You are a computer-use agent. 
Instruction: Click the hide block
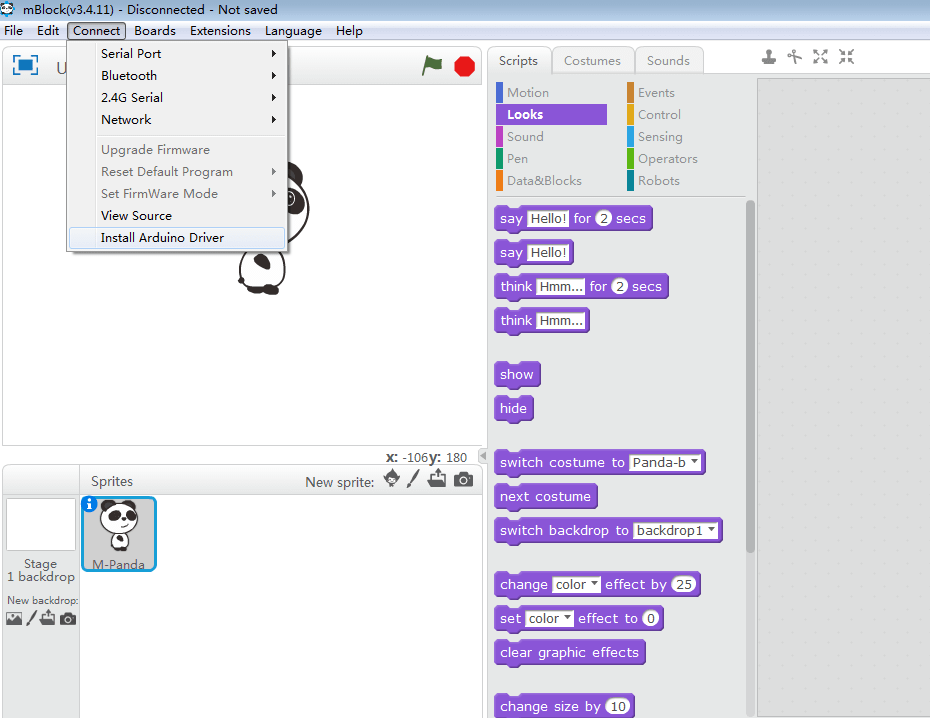(x=514, y=409)
